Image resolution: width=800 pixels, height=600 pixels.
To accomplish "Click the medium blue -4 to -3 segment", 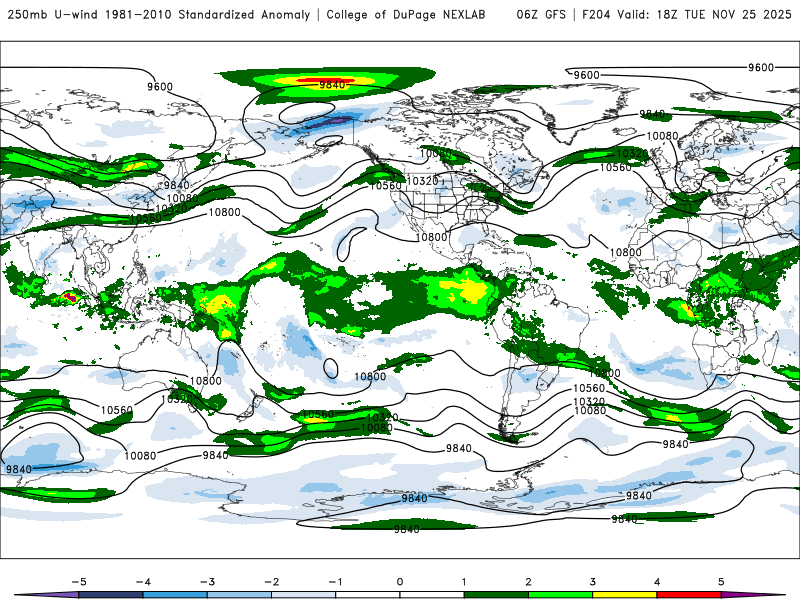I will (175, 595).
